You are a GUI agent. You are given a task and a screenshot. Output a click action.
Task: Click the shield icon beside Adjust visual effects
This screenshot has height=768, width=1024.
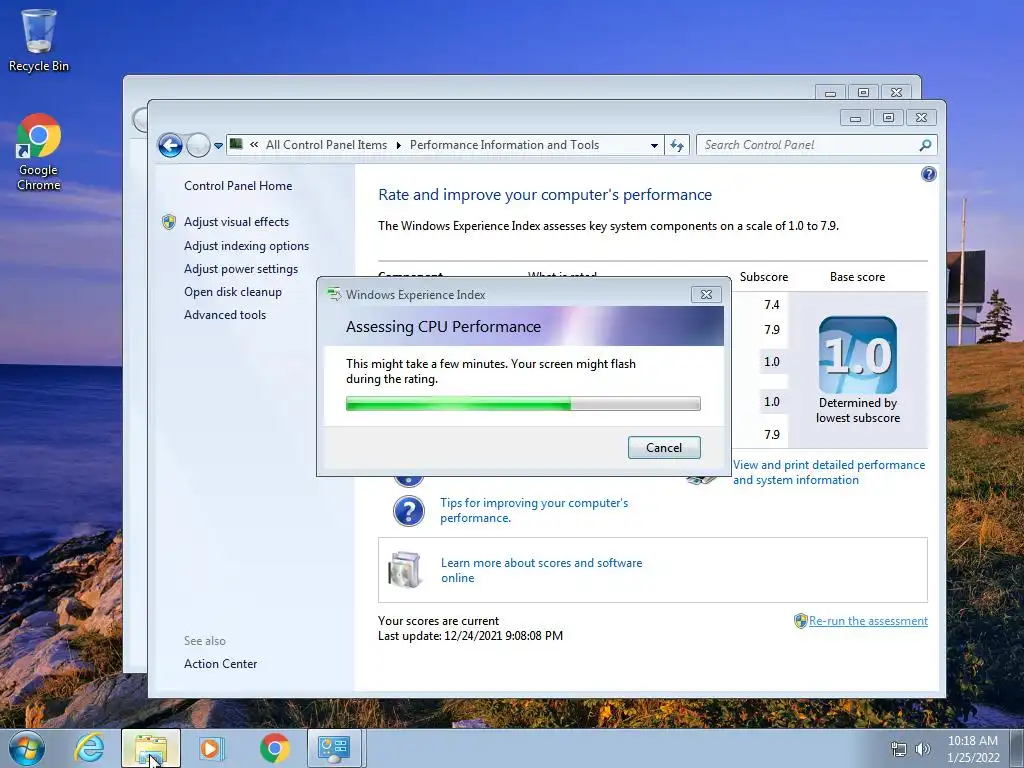point(168,222)
